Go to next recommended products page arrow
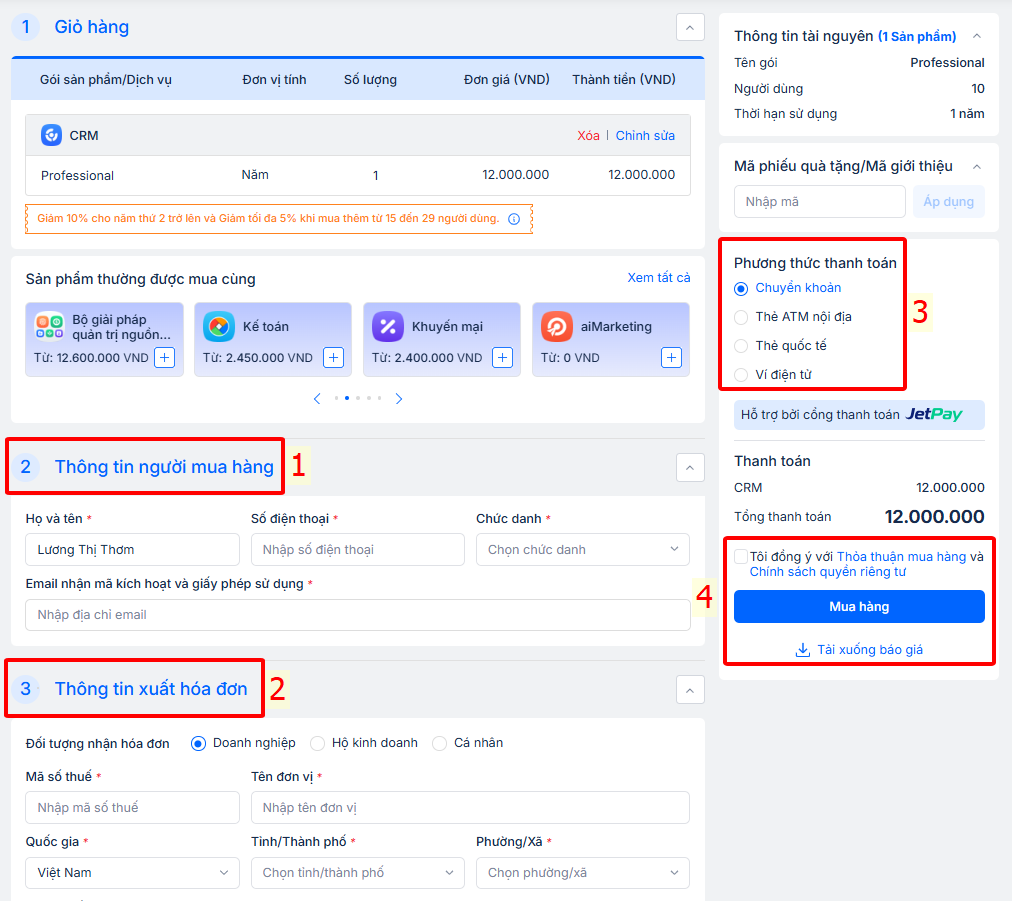Image resolution: width=1012 pixels, height=901 pixels. click(x=399, y=399)
